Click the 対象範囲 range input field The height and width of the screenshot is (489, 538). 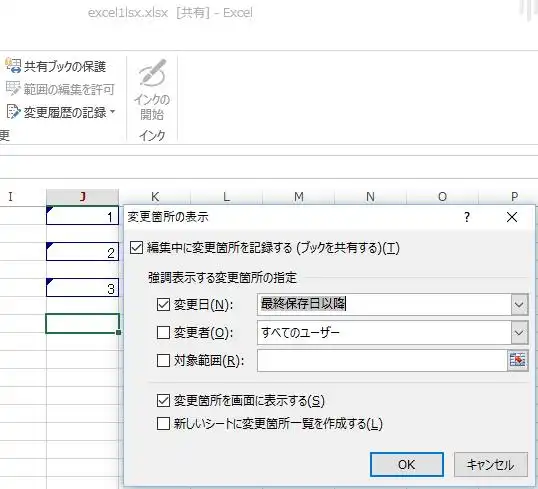(x=382, y=361)
